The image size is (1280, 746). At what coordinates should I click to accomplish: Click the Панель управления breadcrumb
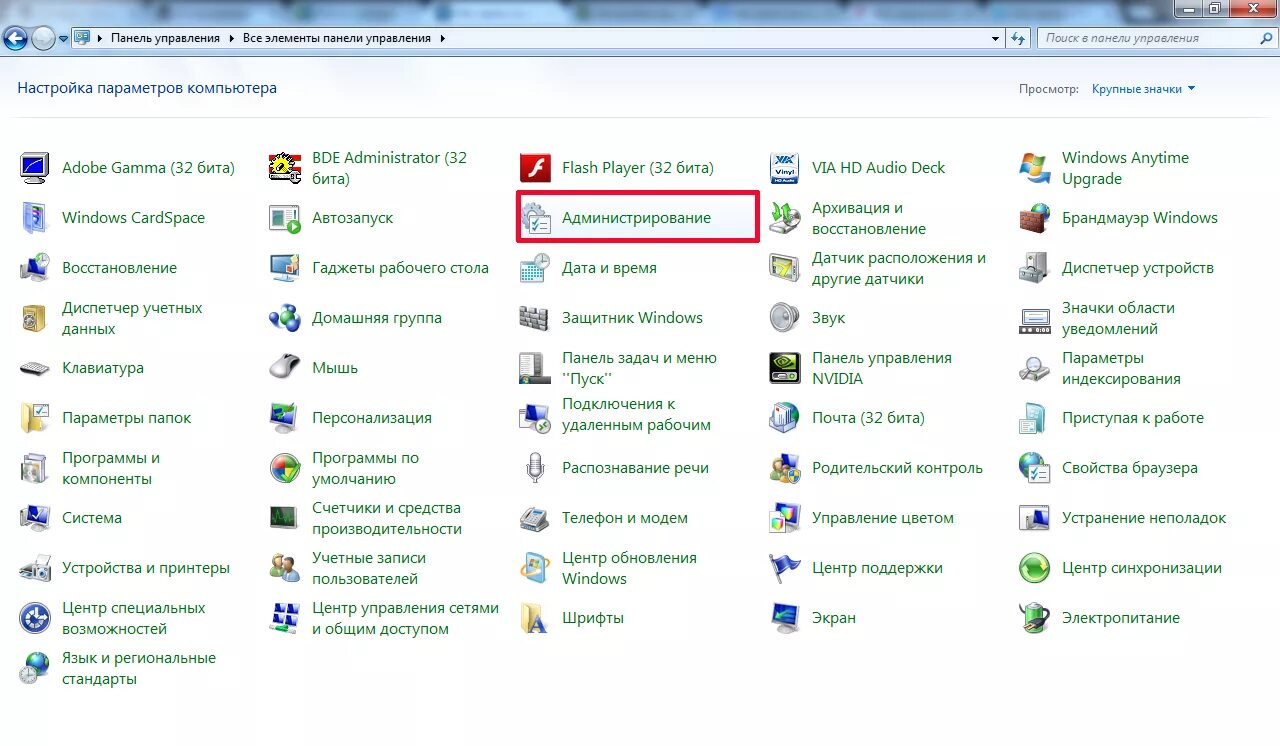pos(165,38)
